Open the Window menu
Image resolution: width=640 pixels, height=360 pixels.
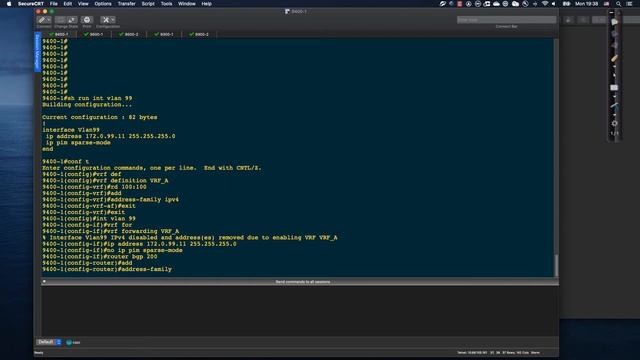pos(187,4)
